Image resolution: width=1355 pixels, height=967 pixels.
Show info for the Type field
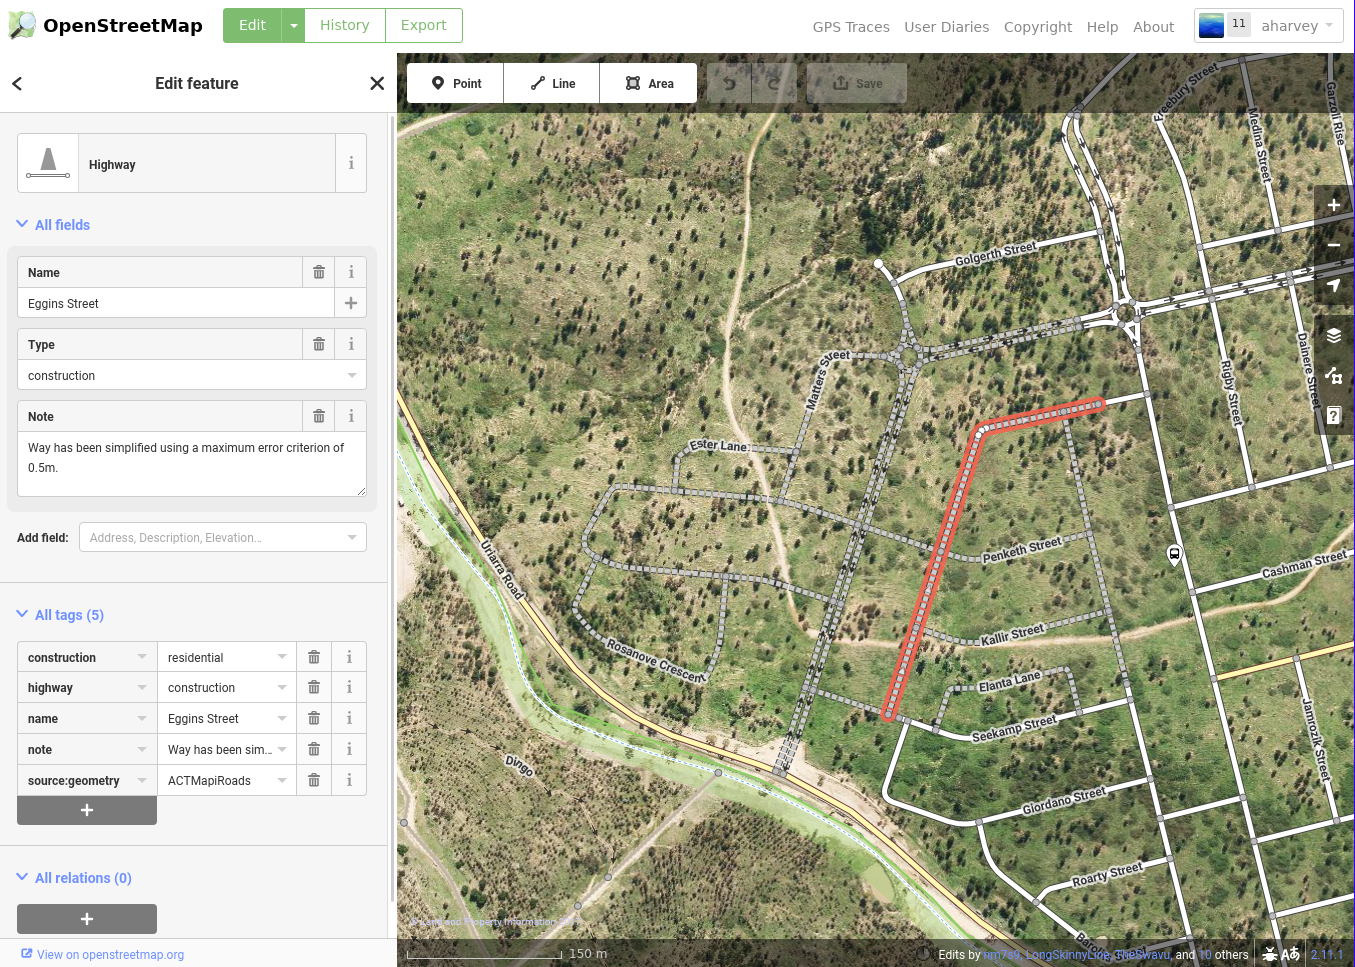[x=351, y=344]
